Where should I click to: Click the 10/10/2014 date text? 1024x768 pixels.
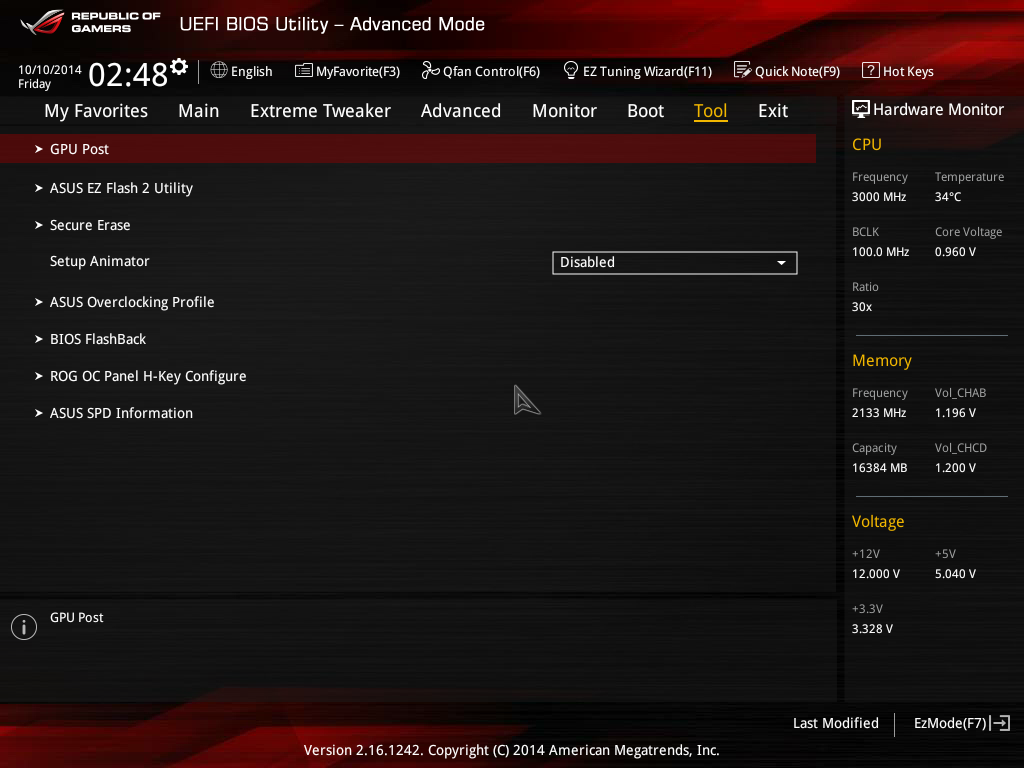point(50,69)
